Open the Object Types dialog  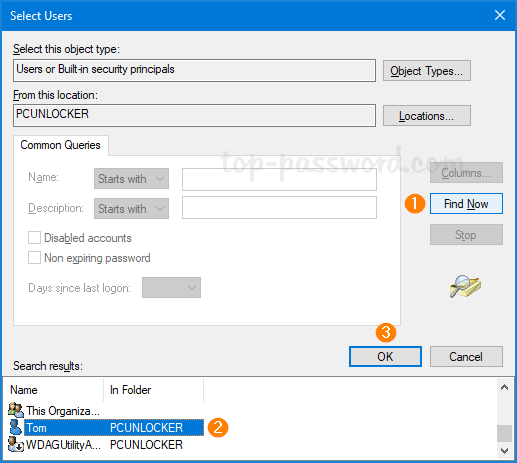click(427, 71)
